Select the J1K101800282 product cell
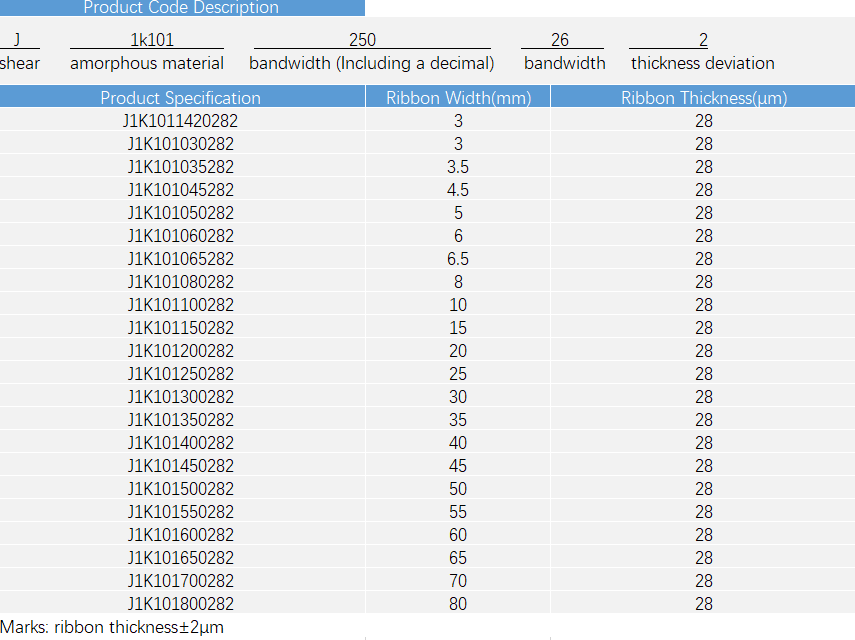The image size is (855, 640). click(x=181, y=604)
